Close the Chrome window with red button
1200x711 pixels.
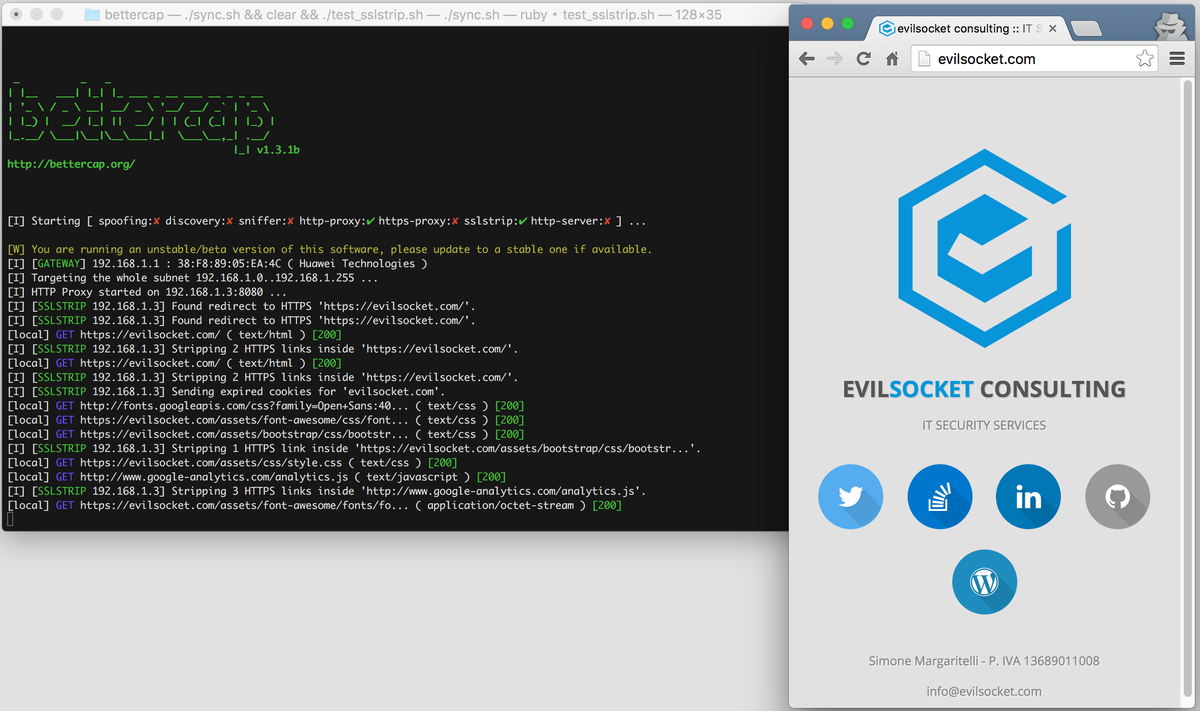pos(806,23)
